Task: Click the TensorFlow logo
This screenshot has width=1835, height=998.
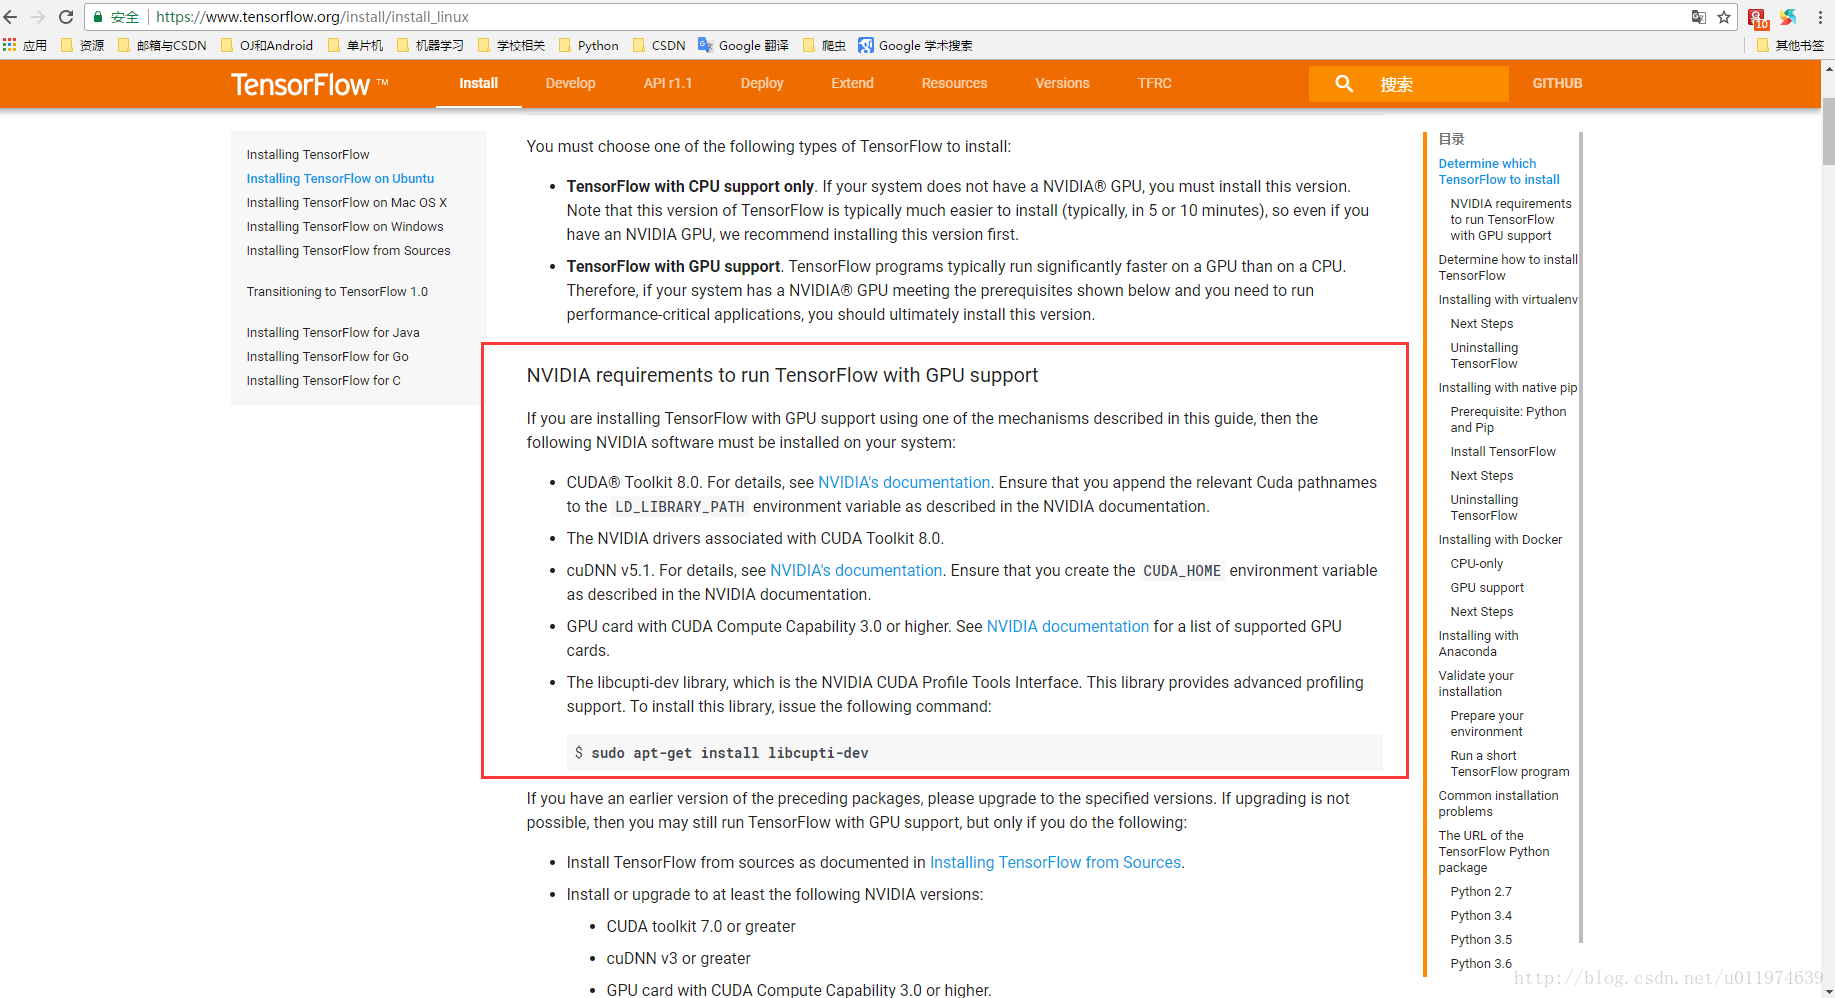Action: point(309,85)
